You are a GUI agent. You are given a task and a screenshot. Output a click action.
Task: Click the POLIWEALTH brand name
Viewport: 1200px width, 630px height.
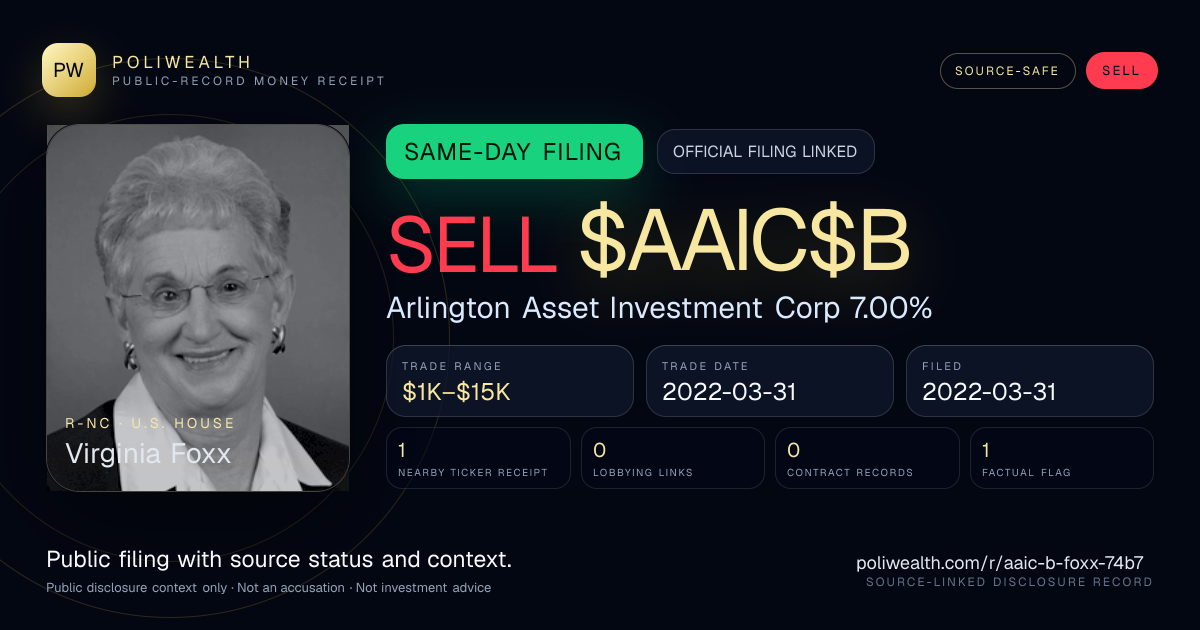(182, 62)
